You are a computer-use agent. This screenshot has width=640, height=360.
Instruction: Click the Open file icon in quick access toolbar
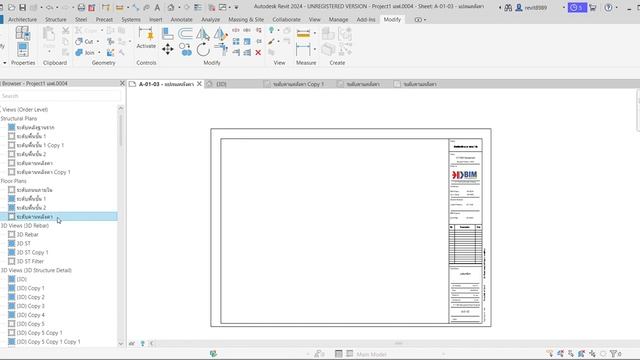[11, 7]
